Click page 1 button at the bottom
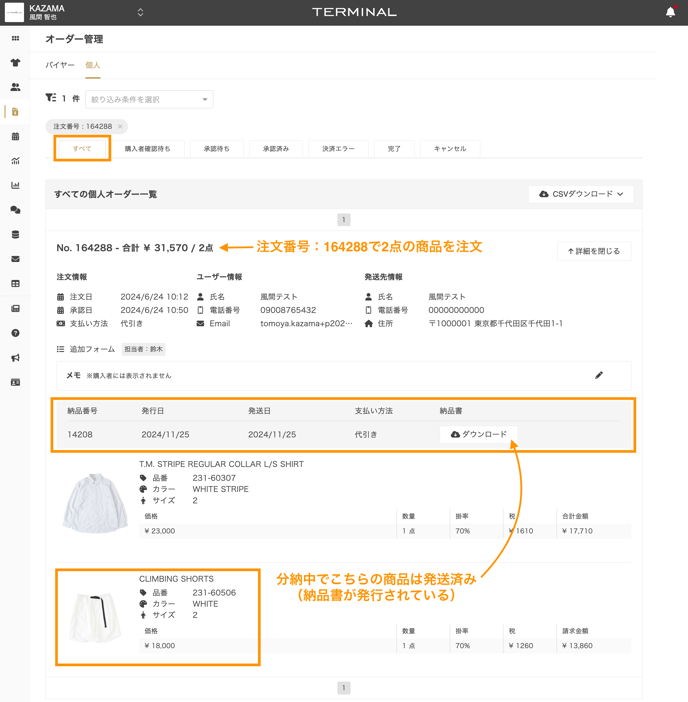The image size is (688, 702). (x=344, y=688)
